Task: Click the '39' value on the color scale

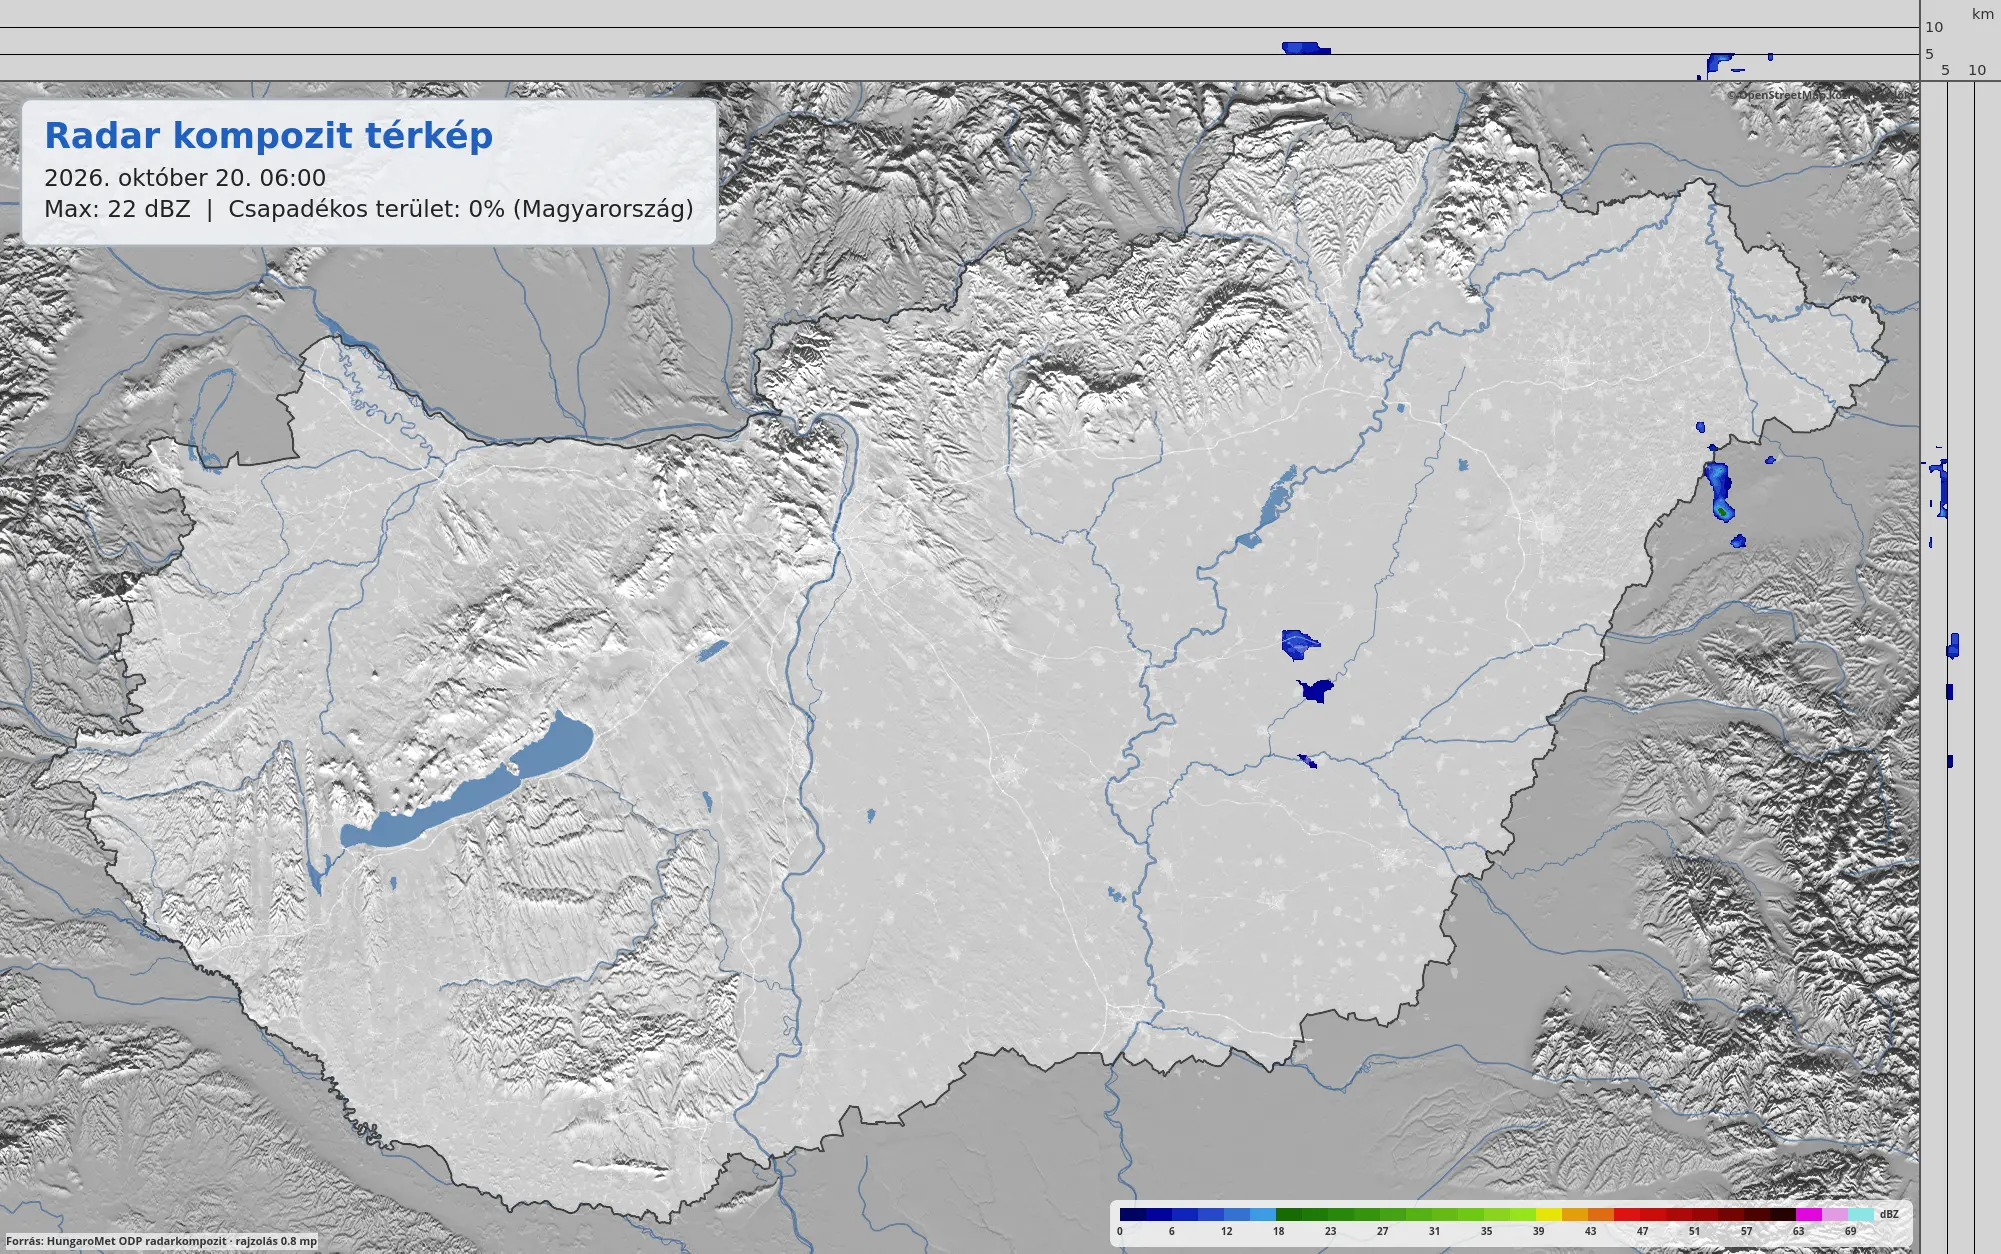Action: pos(1538,1232)
